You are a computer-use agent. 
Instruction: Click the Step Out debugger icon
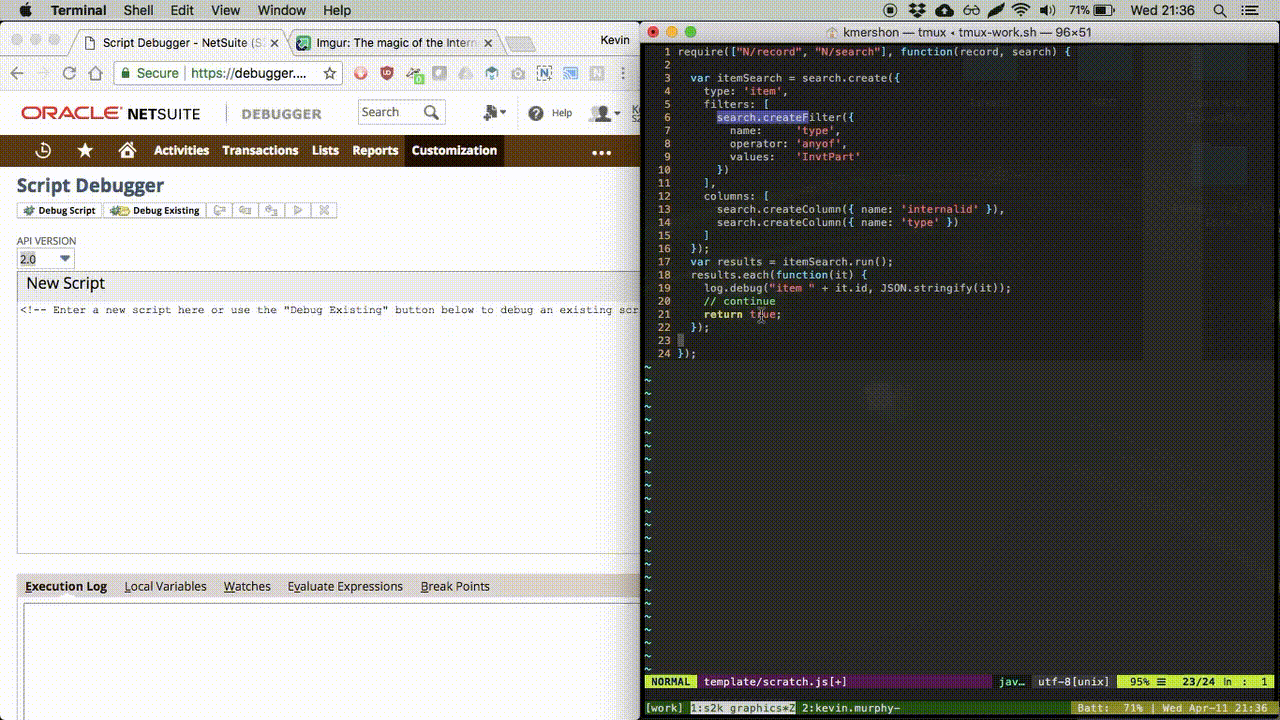[x=272, y=210]
